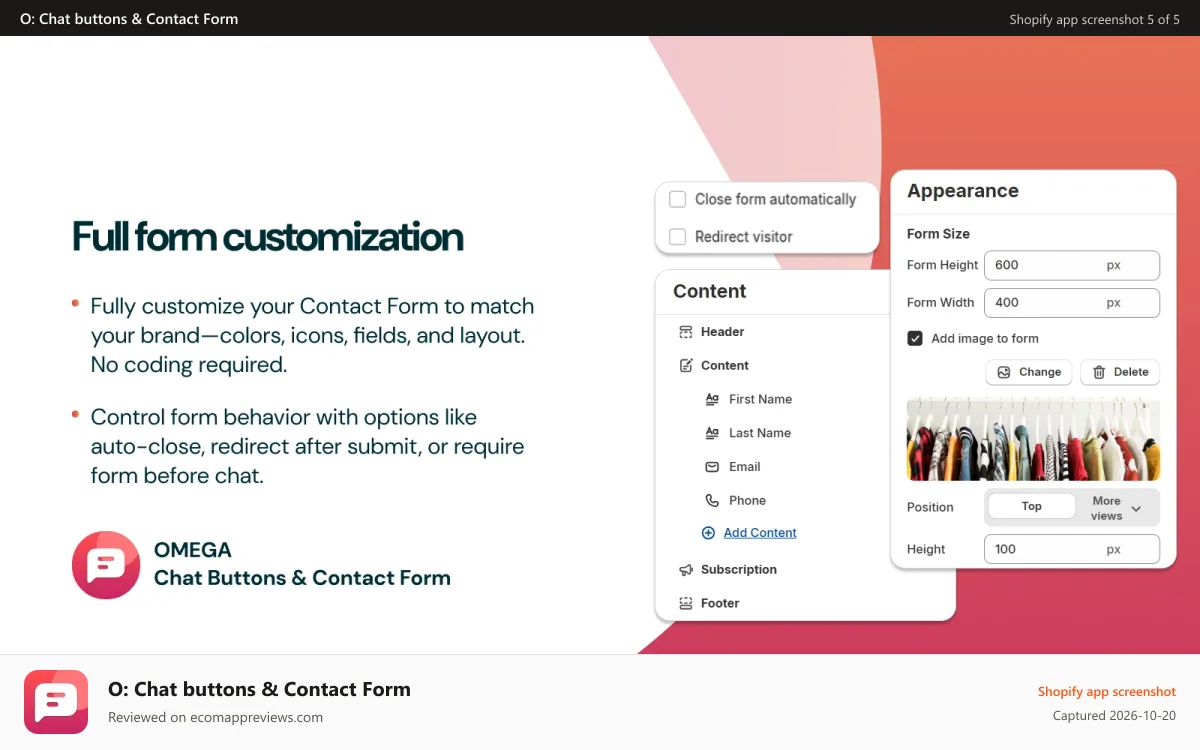
Task: Click the Form Size label
Action: click(x=938, y=234)
